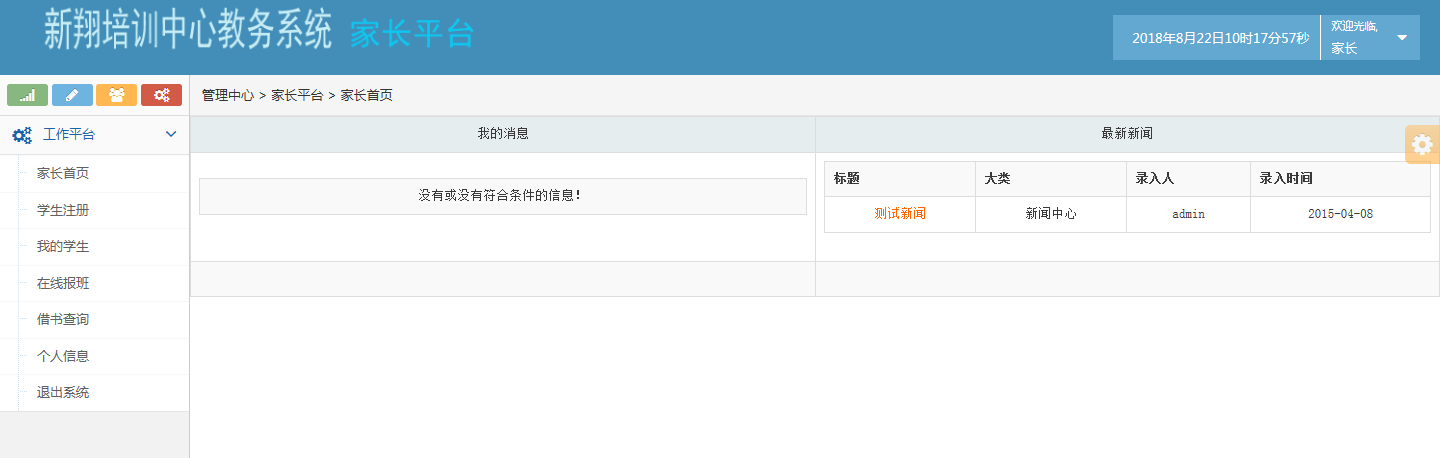Viewport: 1440px width, 458px height.
Task: Click the red gears shortcut button
Action: click(161, 95)
